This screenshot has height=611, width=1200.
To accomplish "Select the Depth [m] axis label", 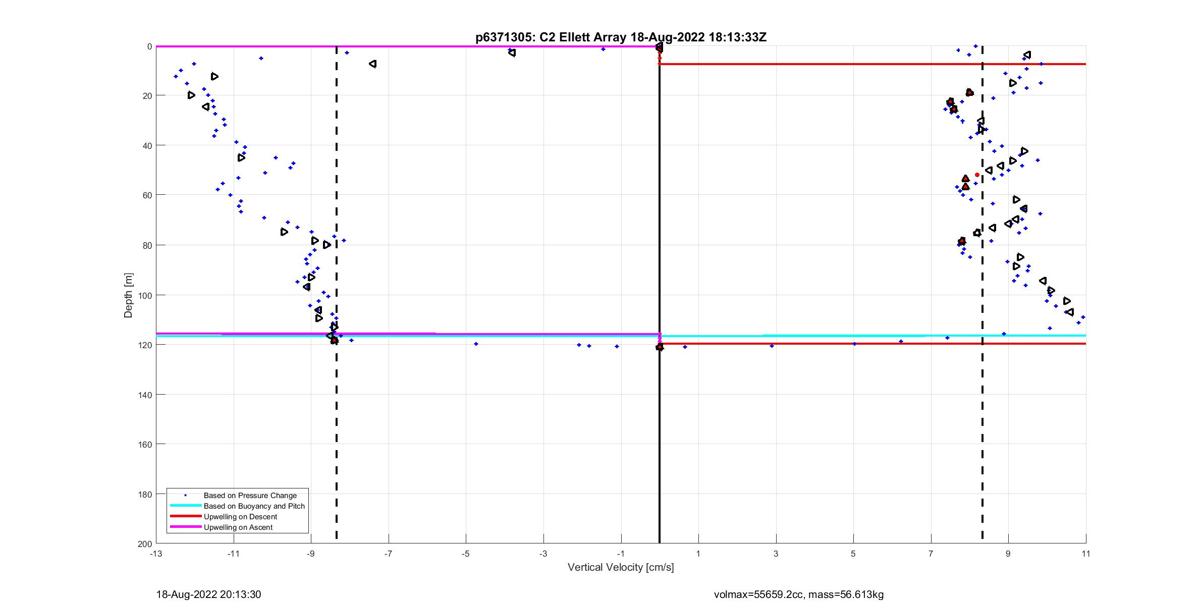I will (x=128, y=295).
